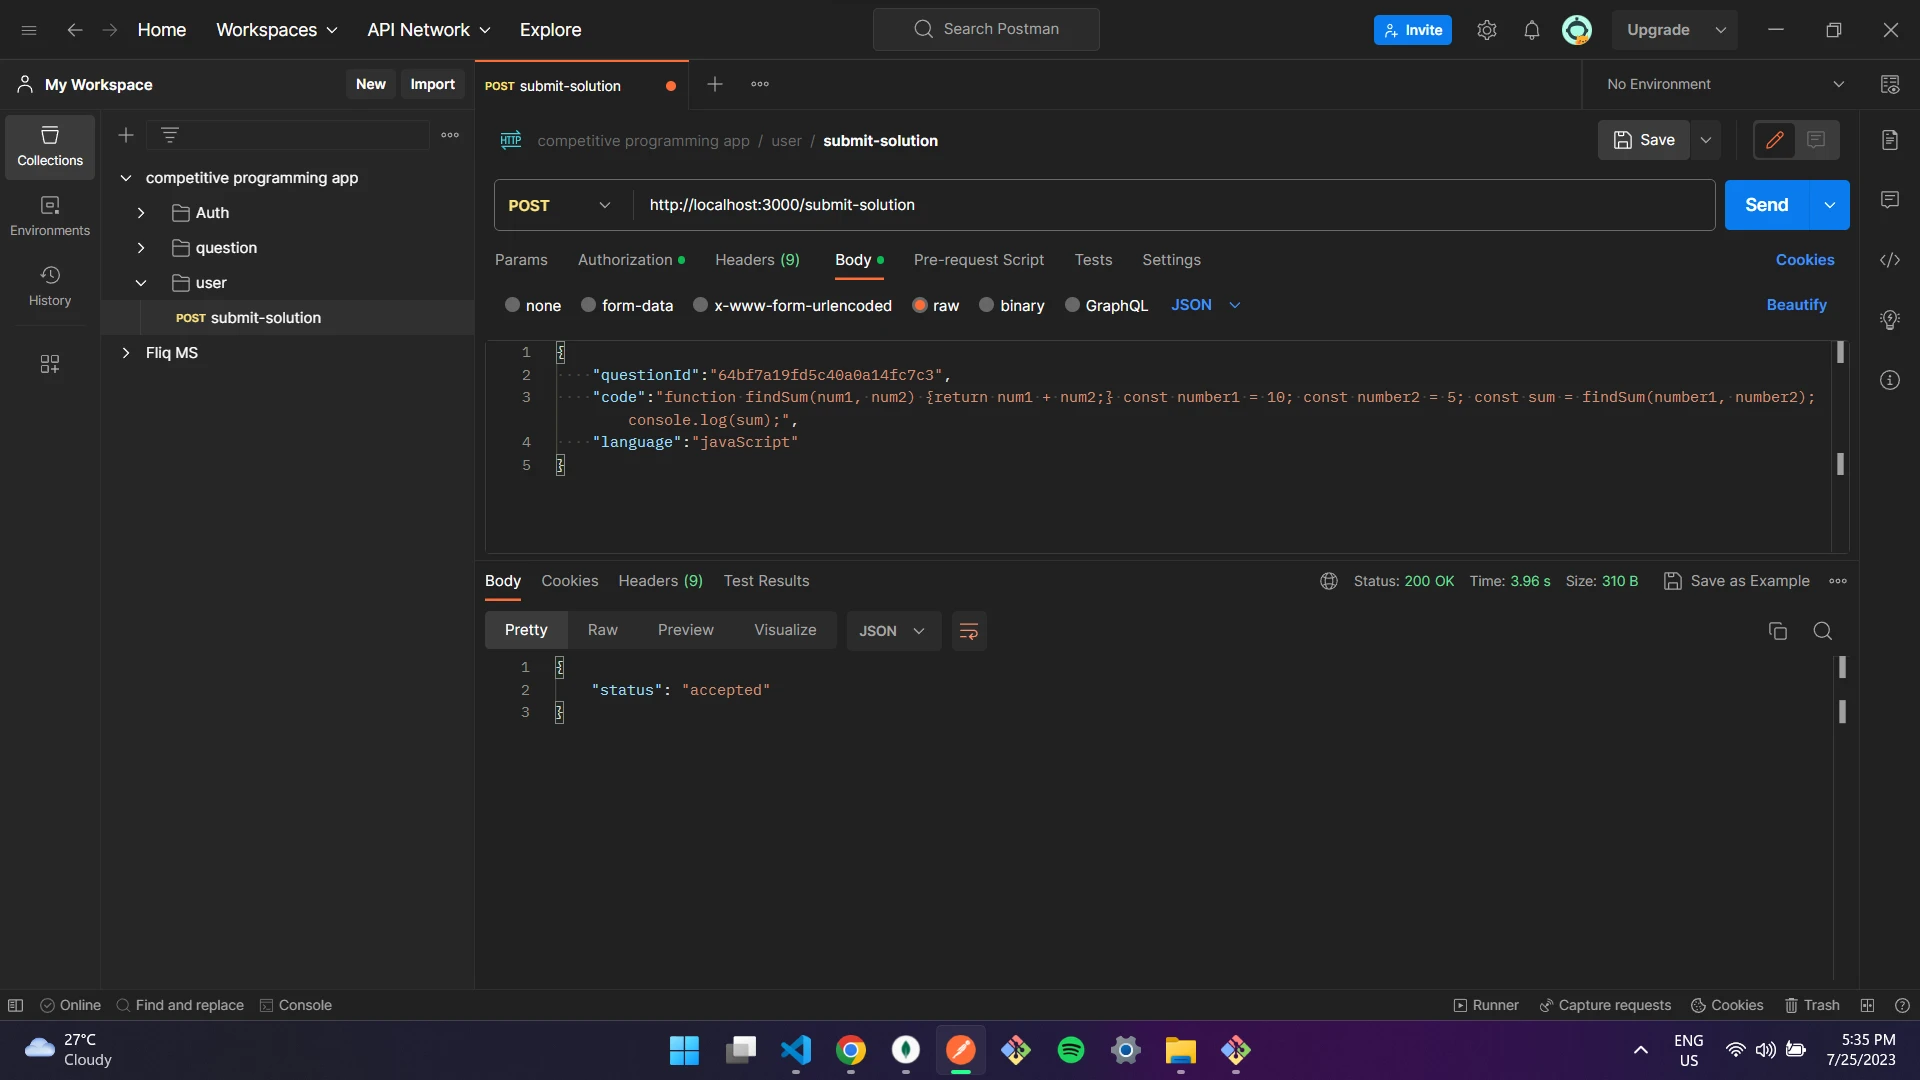The height and width of the screenshot is (1080, 1920).
Task: Toggle response line wrap icon
Action: point(969,631)
